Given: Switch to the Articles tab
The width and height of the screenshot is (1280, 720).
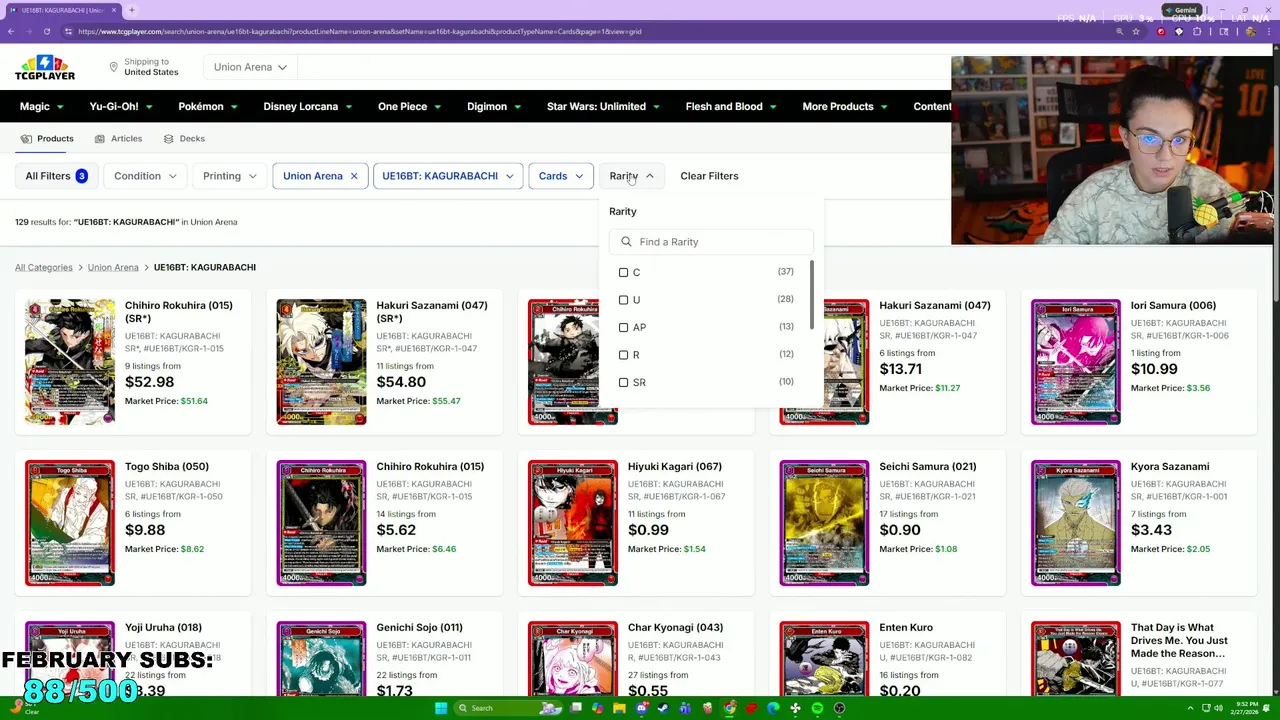Looking at the screenshot, I should [x=118, y=139].
